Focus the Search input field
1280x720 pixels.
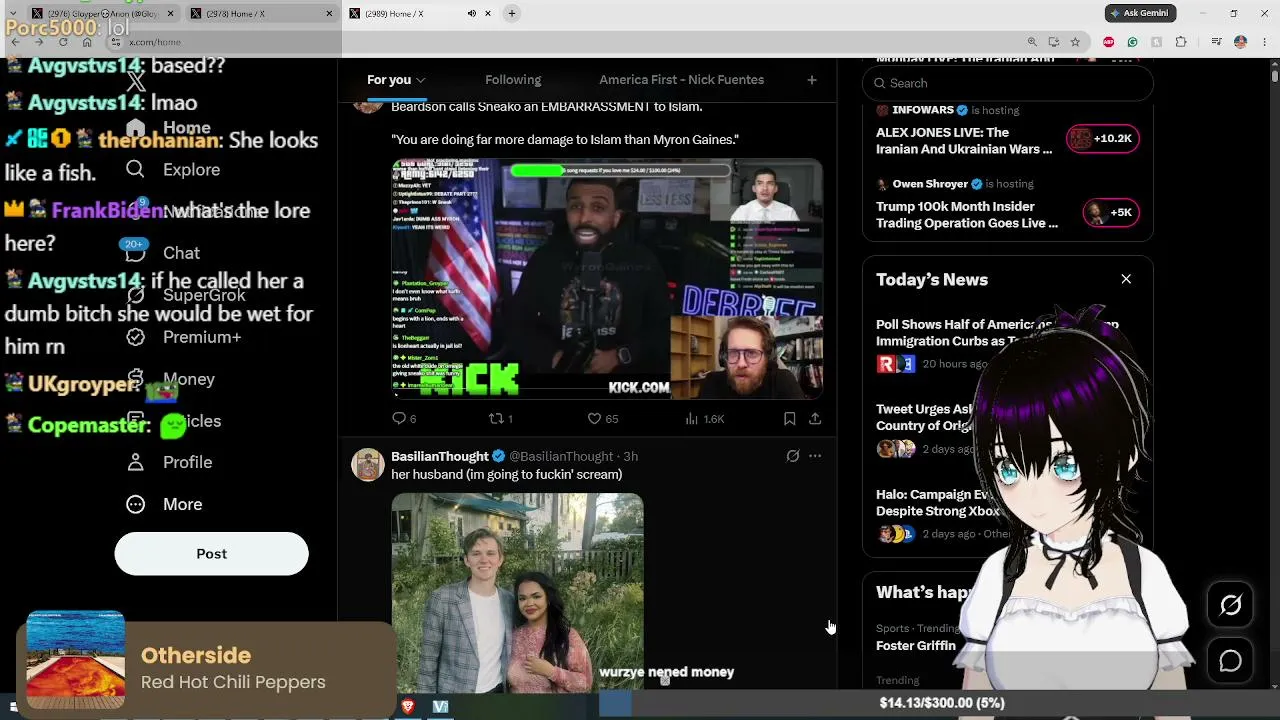click(1008, 83)
